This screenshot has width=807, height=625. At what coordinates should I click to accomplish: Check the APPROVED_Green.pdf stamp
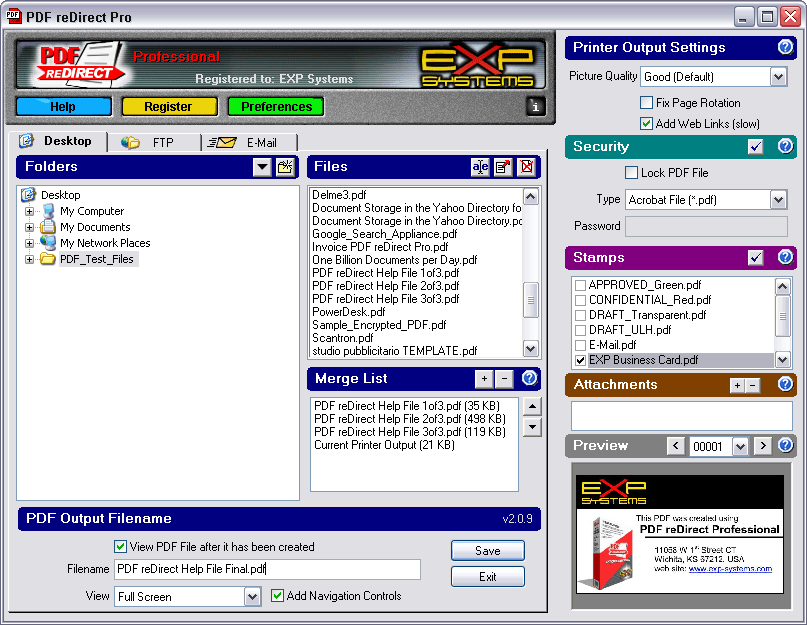click(581, 285)
